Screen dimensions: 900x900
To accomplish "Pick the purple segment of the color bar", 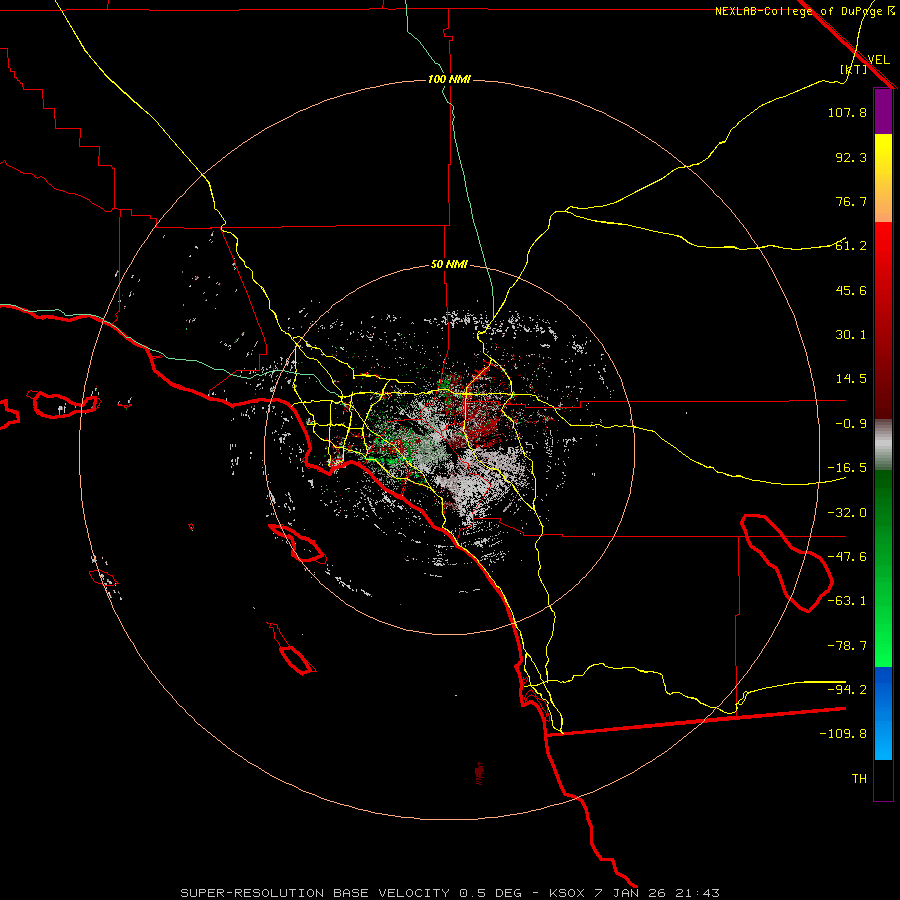I will coord(883,111).
